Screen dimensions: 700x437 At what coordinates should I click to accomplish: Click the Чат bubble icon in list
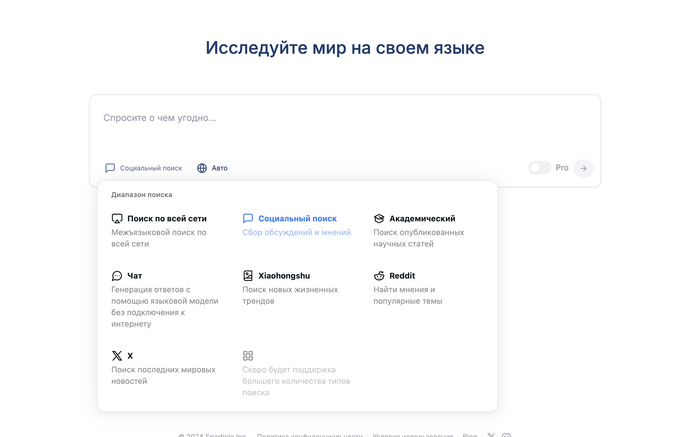coord(117,276)
